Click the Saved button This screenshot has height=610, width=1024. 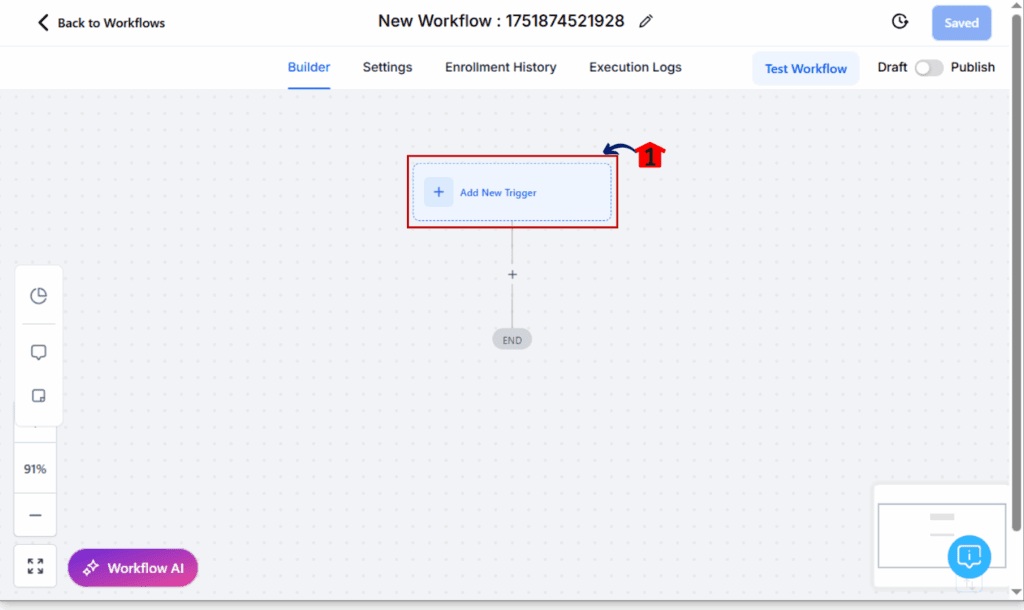pyautogui.click(x=961, y=23)
